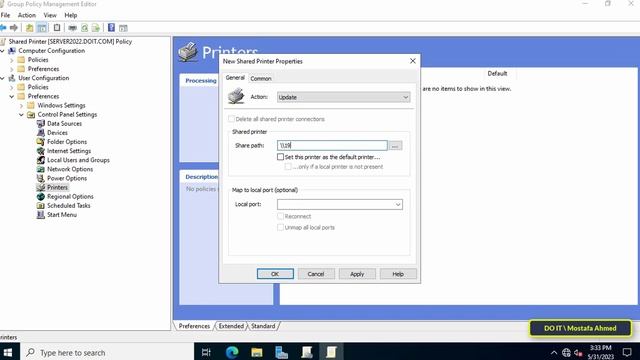Toggle 'only if a local printer is not present'
The width and height of the screenshot is (640, 360).
click(288, 167)
